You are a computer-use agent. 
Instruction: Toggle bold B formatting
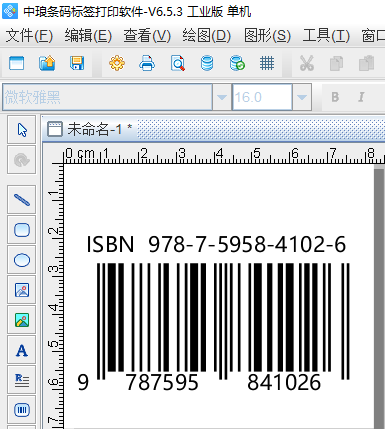click(335, 97)
